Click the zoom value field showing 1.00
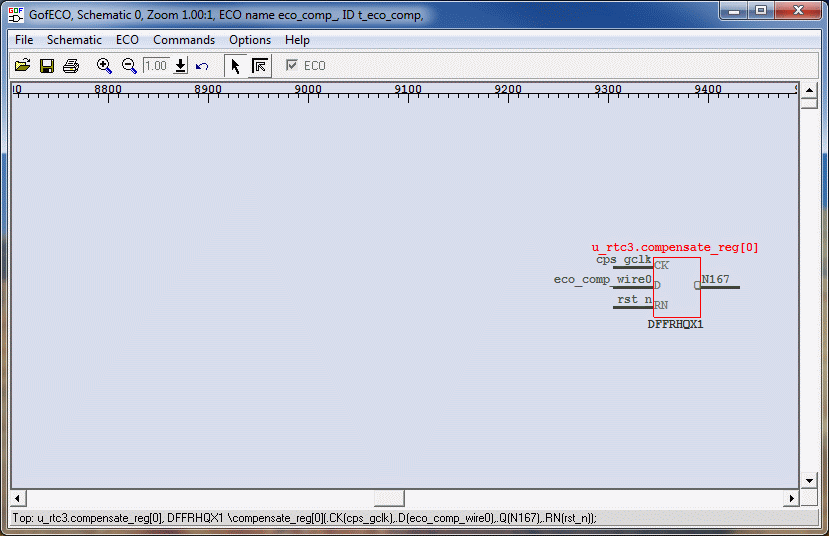The image size is (829, 536). point(156,66)
